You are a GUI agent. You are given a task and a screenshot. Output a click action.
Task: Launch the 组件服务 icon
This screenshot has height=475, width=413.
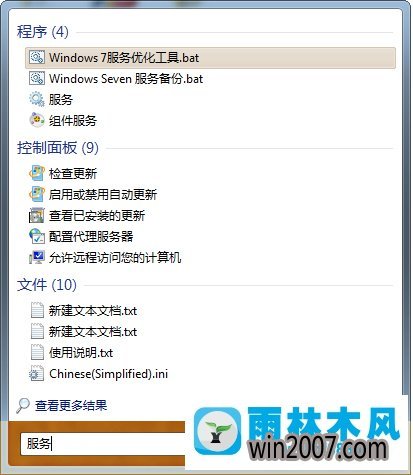pos(36,120)
